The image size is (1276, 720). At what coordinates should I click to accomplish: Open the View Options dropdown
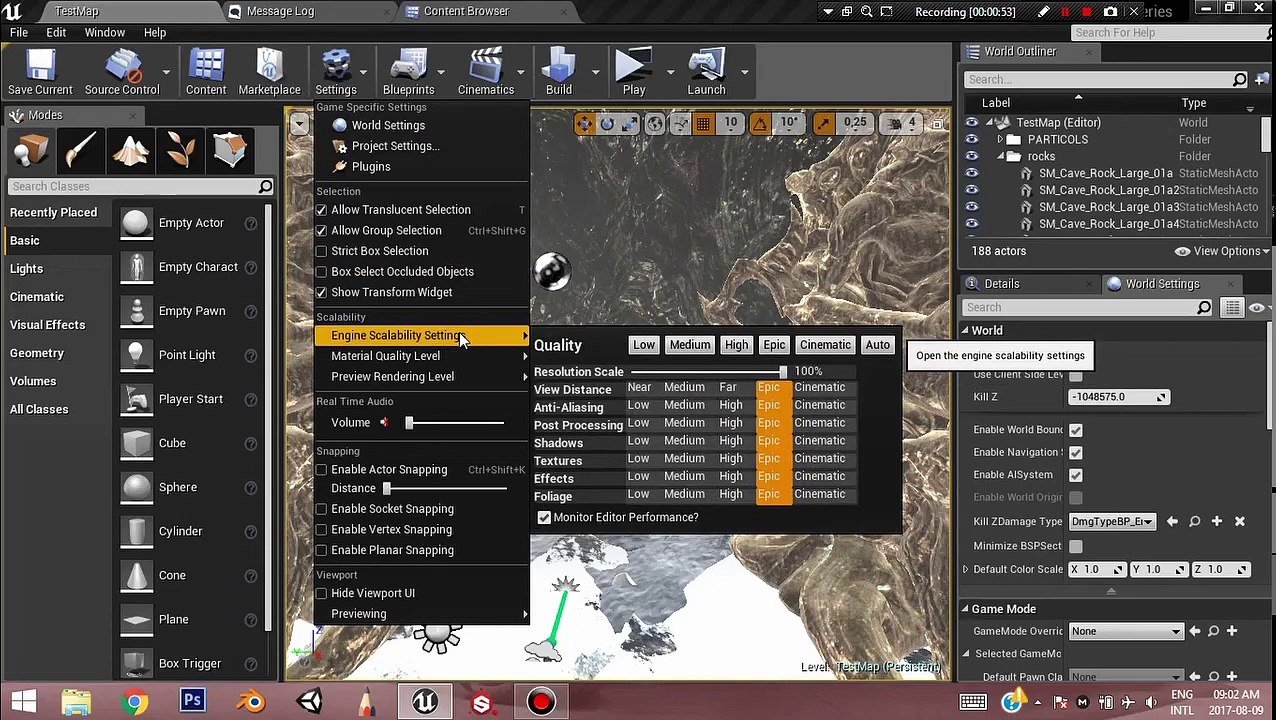tap(1221, 251)
